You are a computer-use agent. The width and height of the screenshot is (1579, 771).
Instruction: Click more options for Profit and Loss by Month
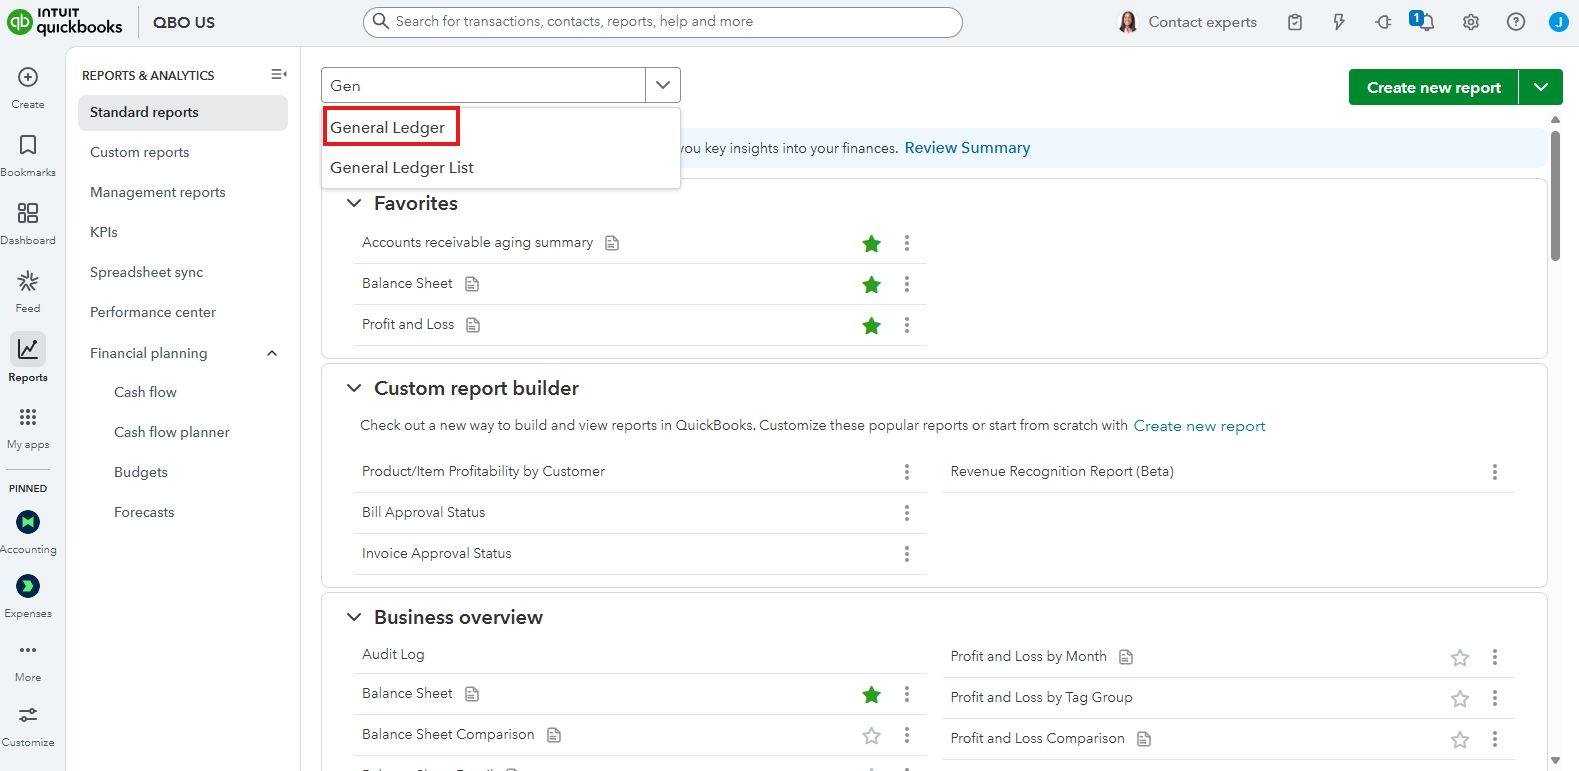point(1495,657)
